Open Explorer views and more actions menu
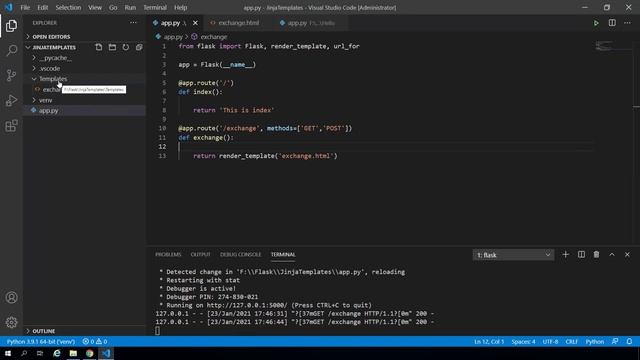640x360 pixels. click(x=133, y=23)
